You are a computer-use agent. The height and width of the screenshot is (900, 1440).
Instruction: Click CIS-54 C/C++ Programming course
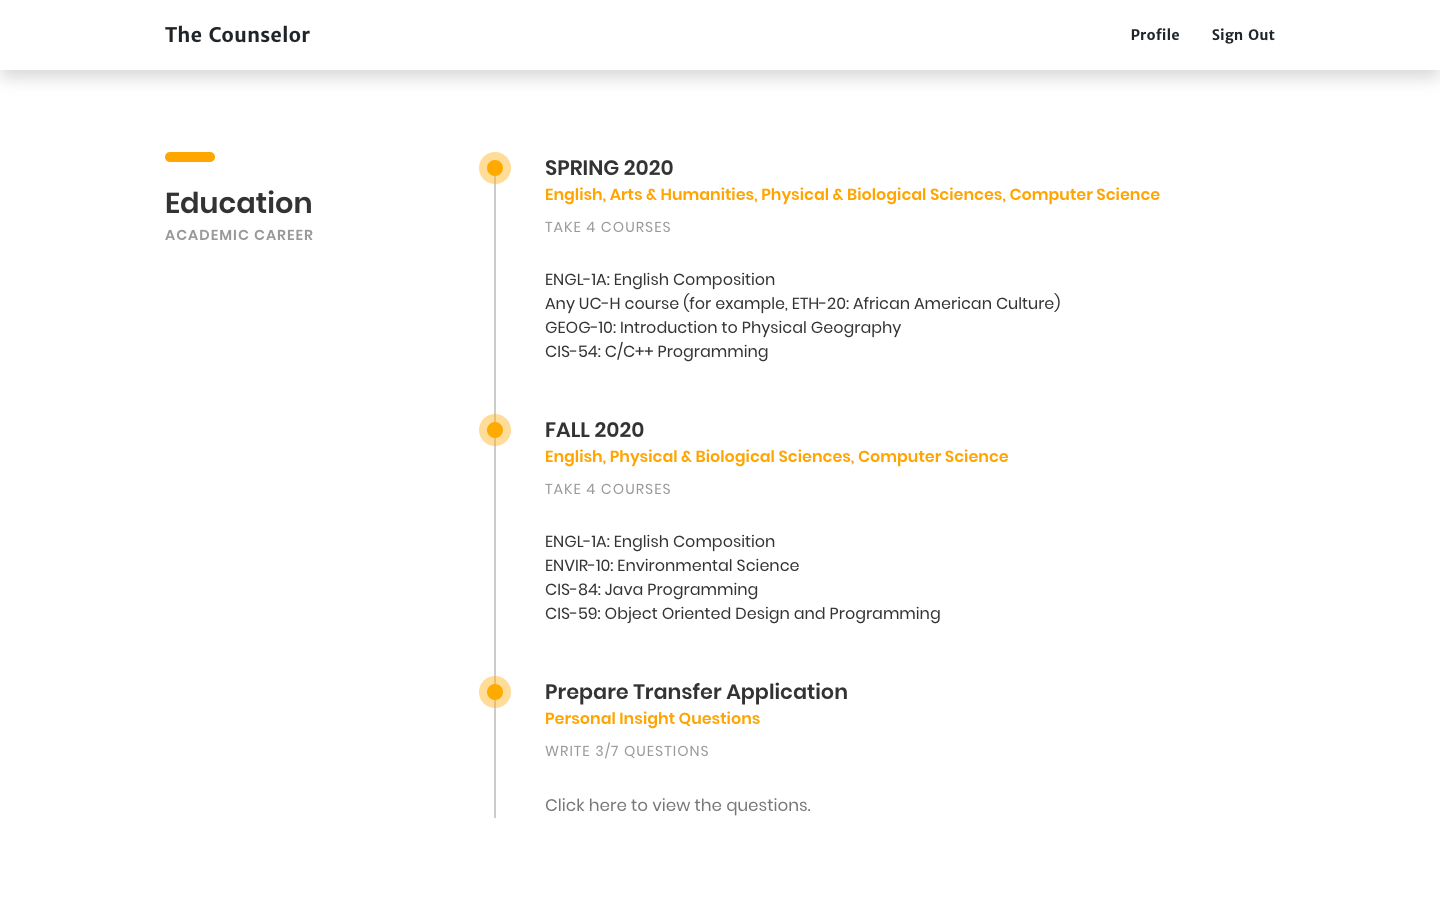656,352
